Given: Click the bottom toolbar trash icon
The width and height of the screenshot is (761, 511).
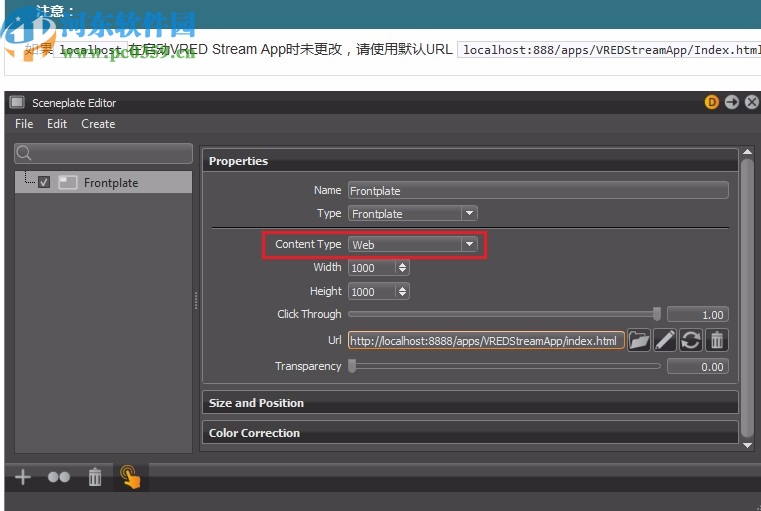Looking at the screenshot, I should point(95,477).
